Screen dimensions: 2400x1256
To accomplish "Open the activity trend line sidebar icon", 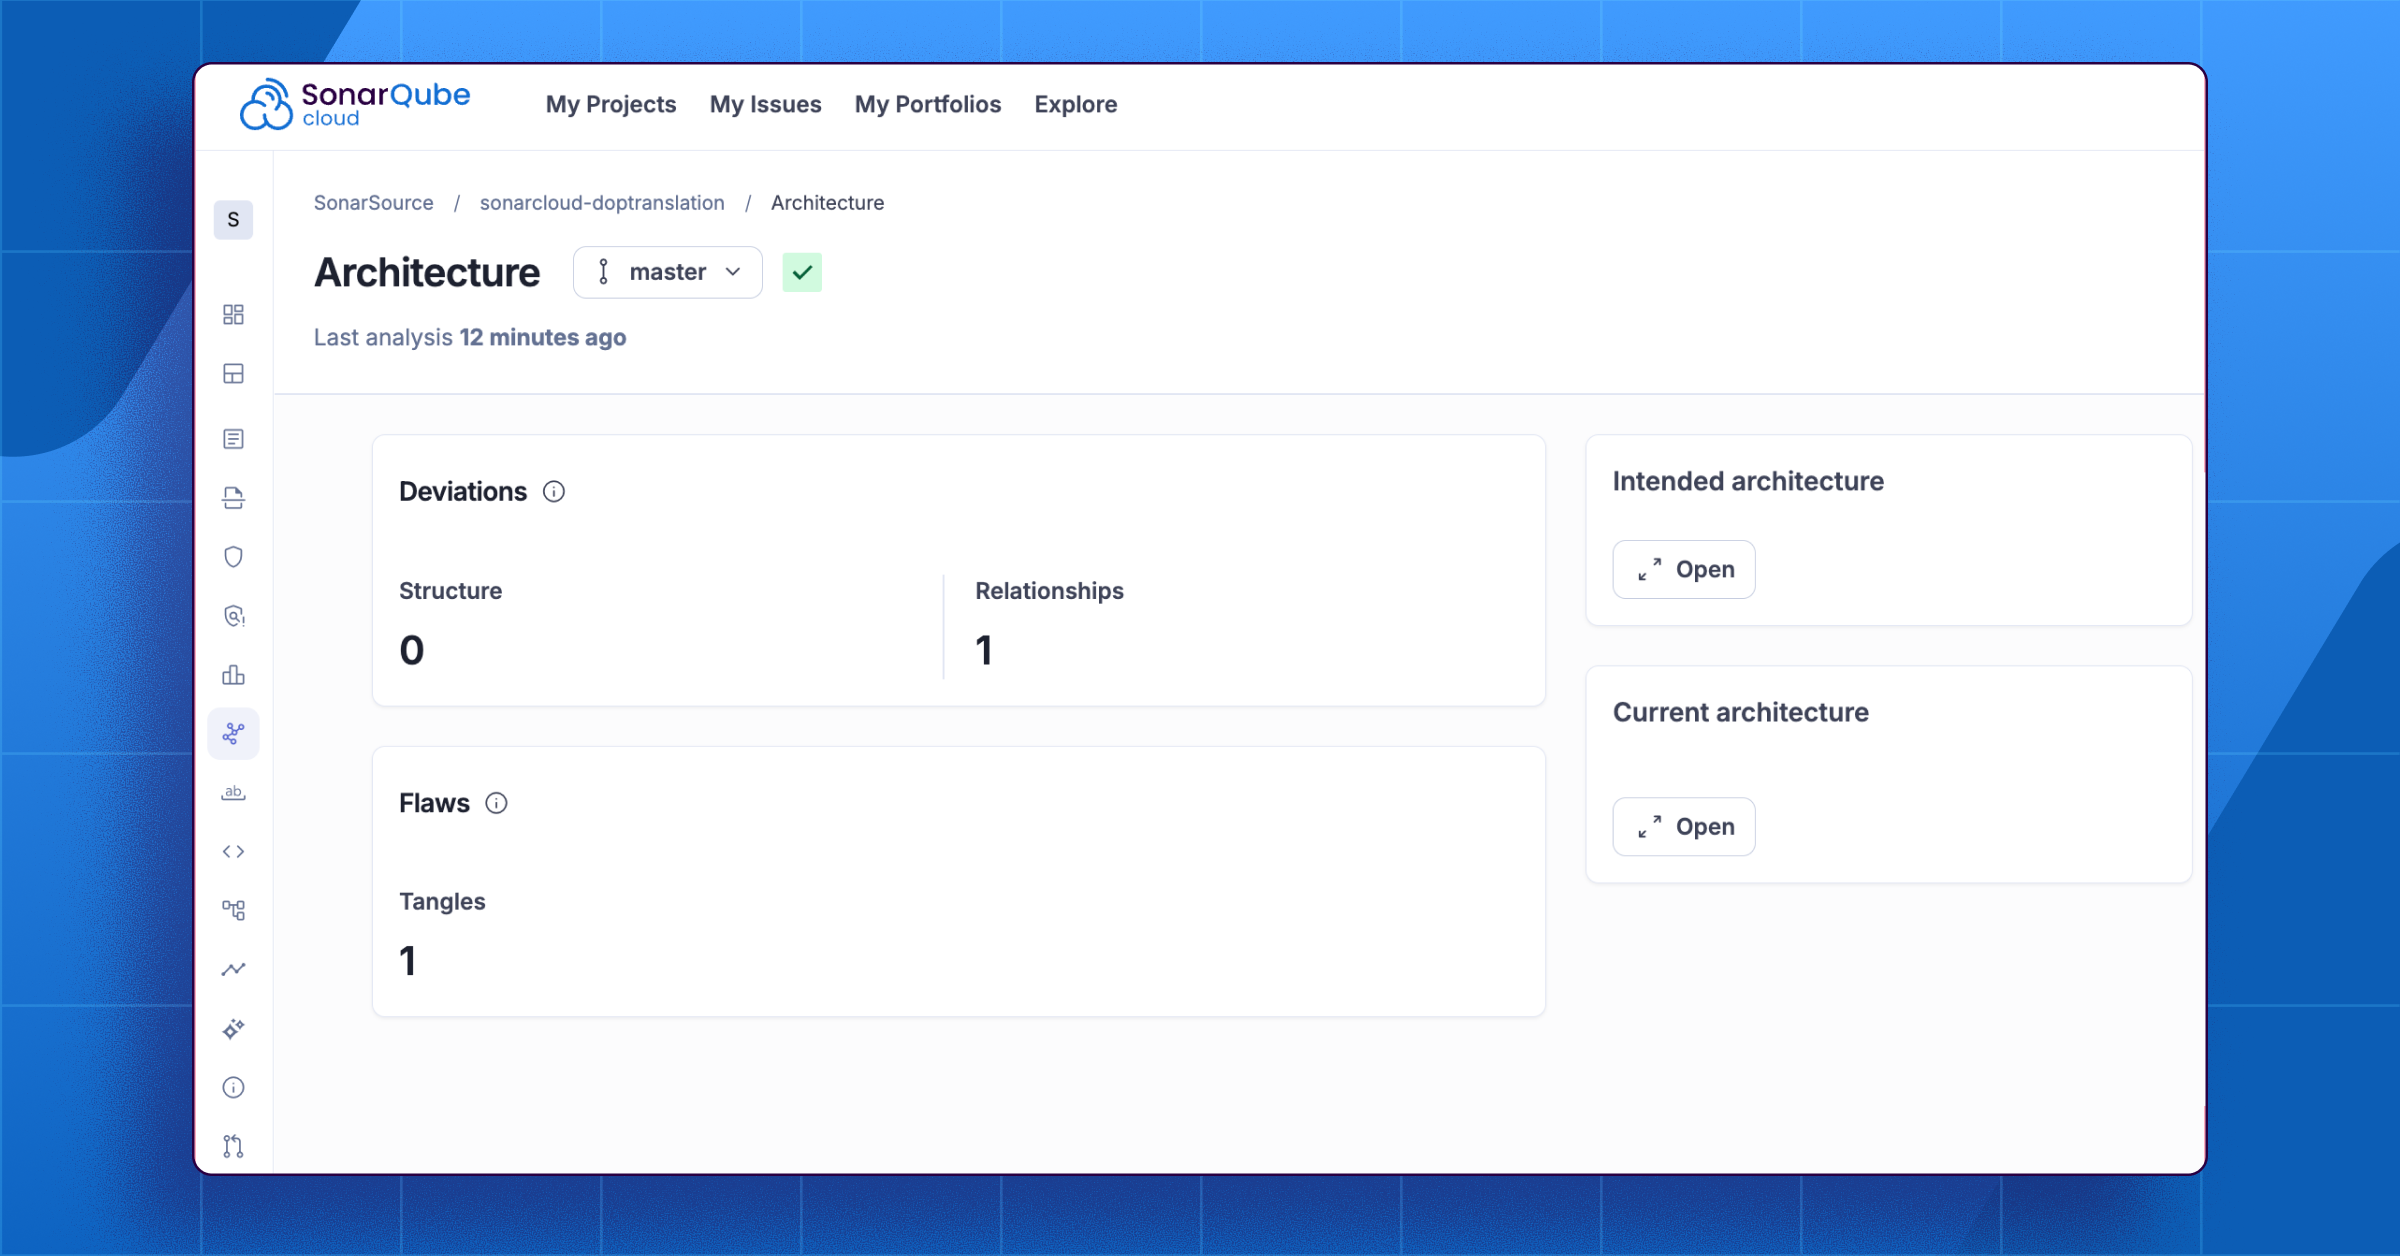I will pos(233,969).
